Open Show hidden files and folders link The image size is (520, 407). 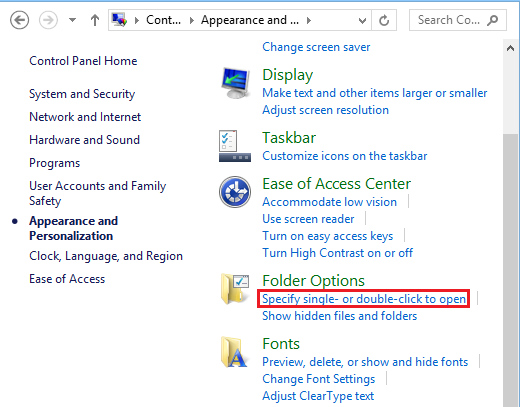coord(339,316)
